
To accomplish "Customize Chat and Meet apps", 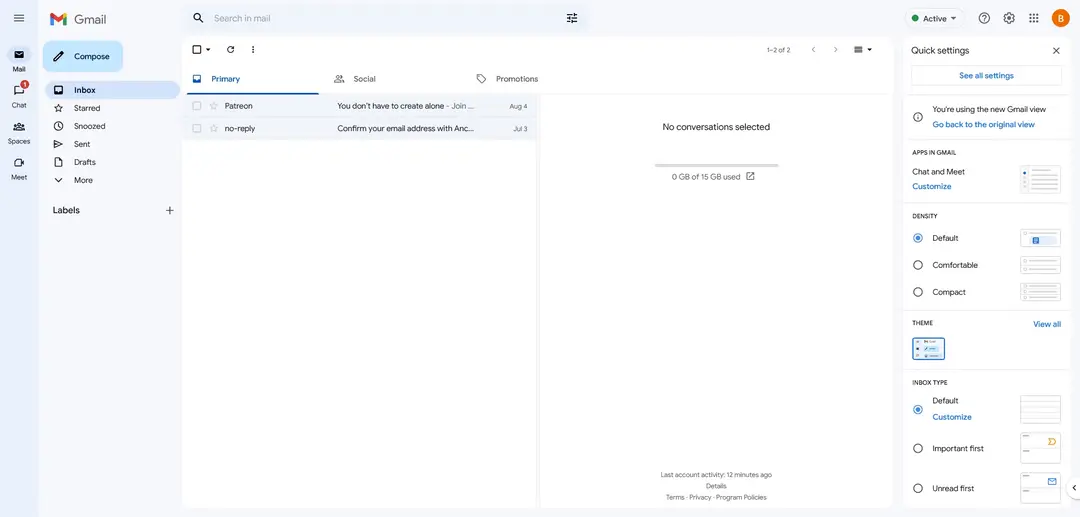I will click(x=931, y=187).
